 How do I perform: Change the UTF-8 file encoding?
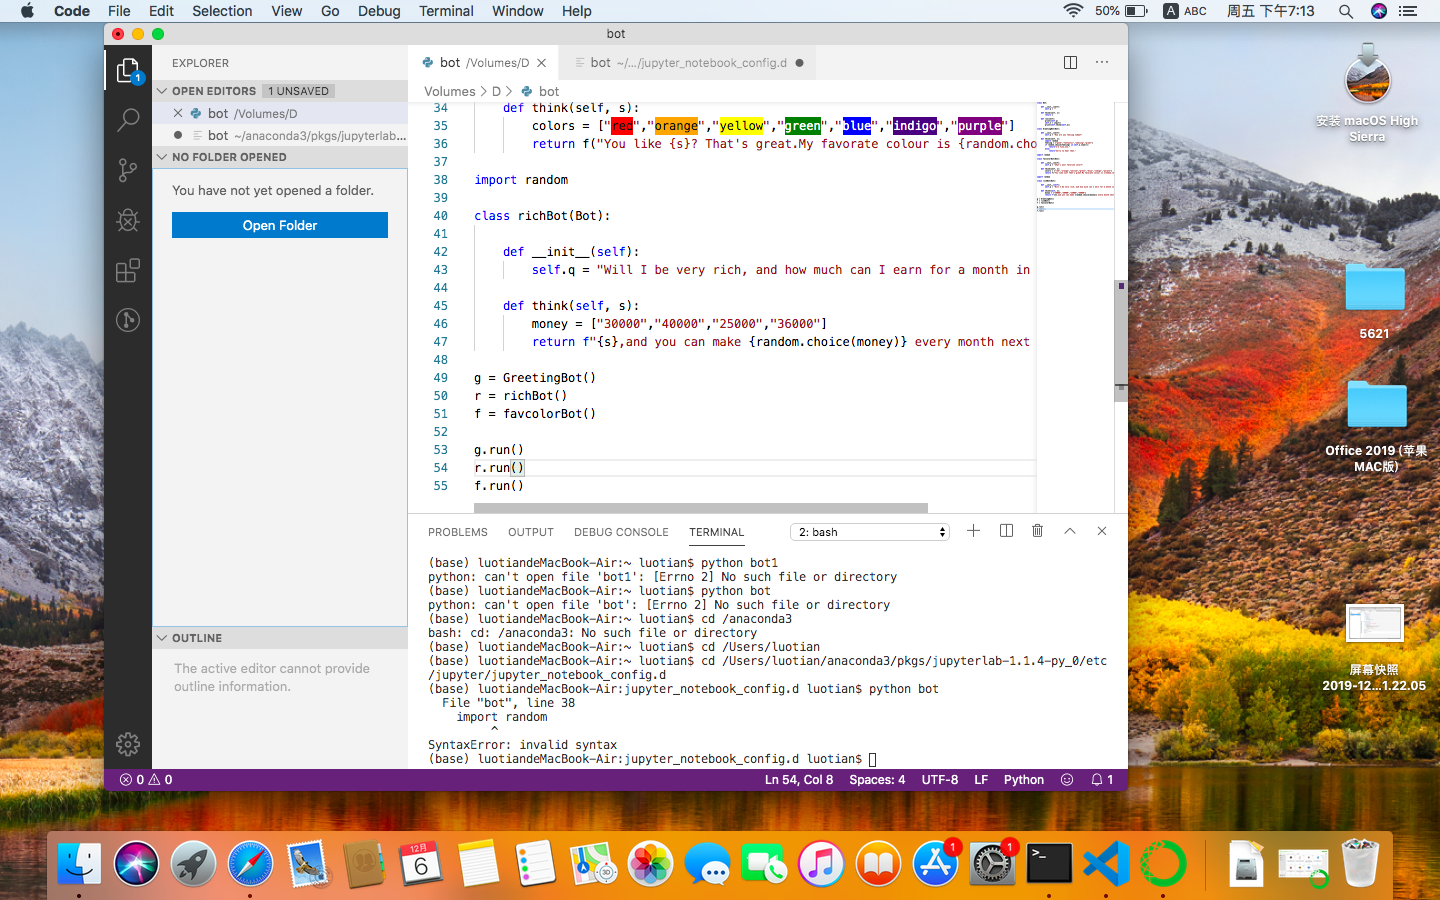(x=939, y=779)
